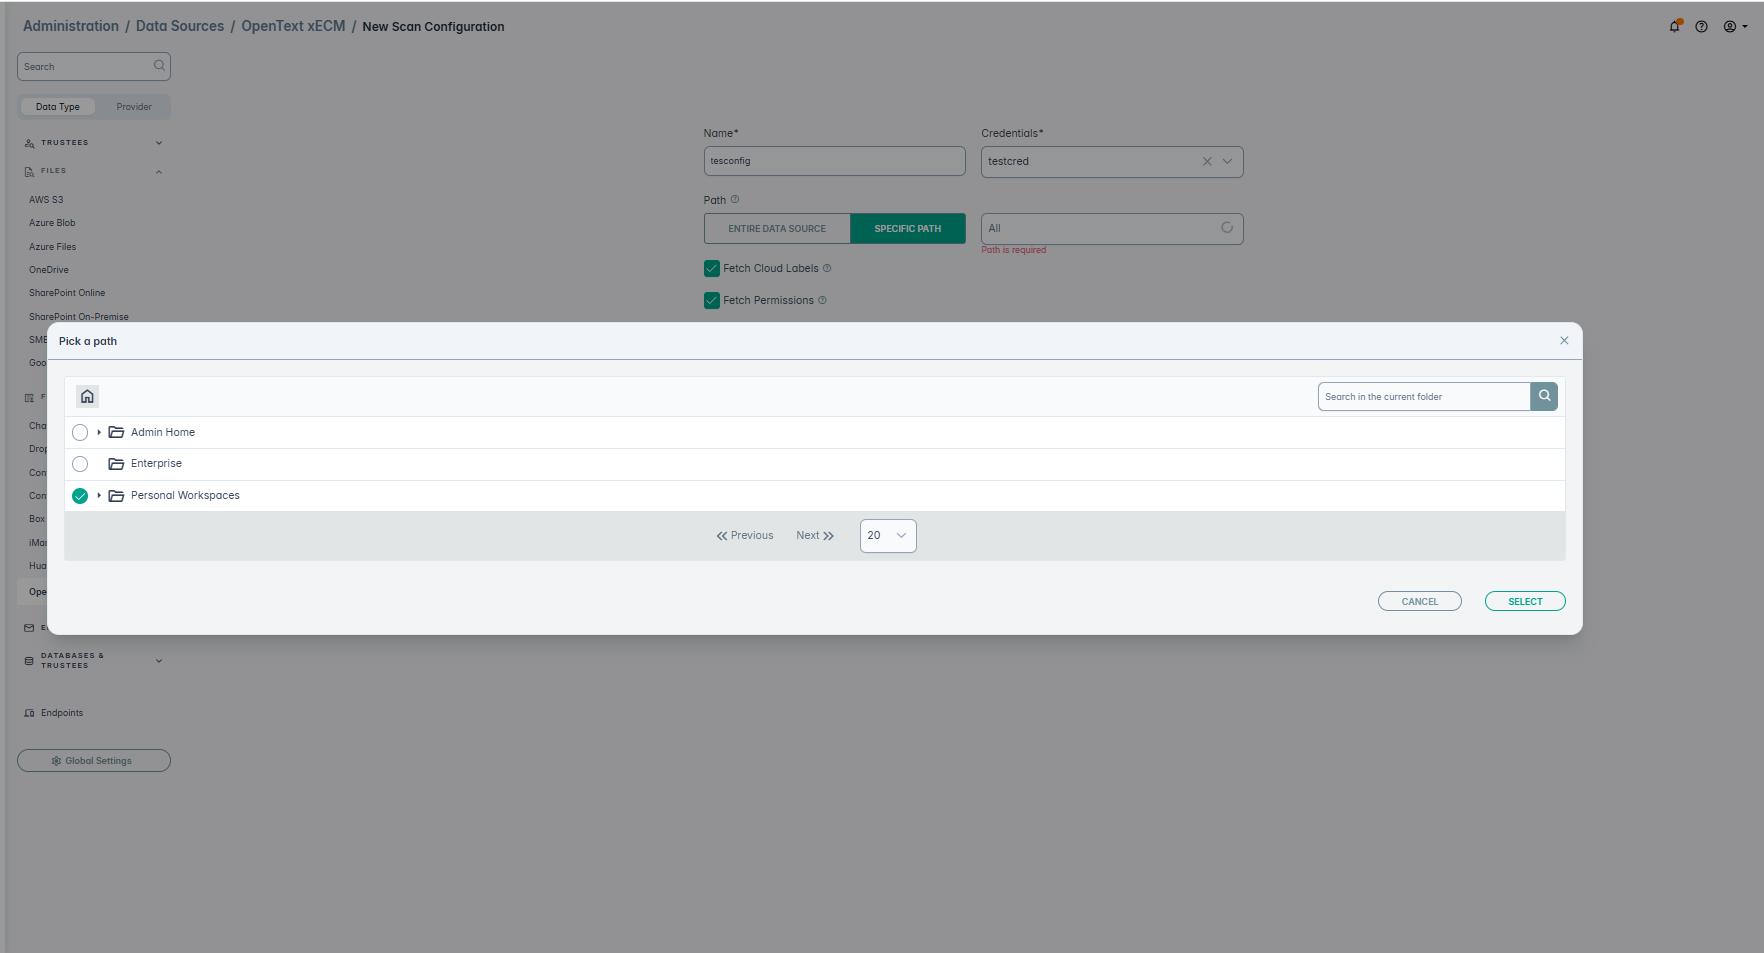This screenshot has height=953, width=1764.
Task: Open the page size dropdown showing 20
Action: pyautogui.click(x=887, y=536)
